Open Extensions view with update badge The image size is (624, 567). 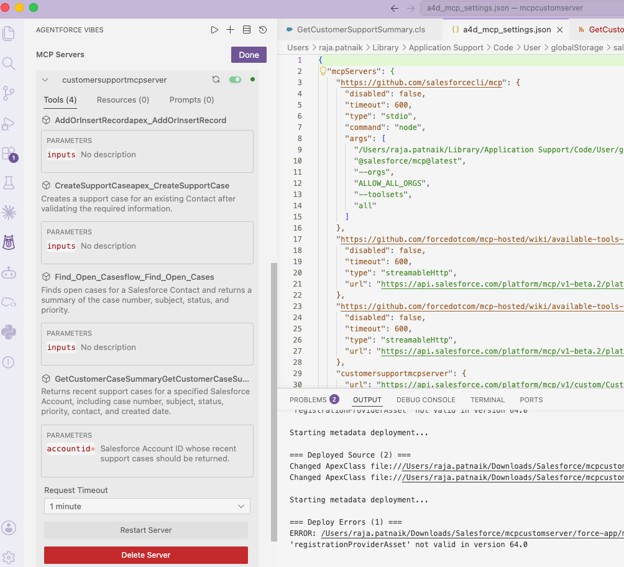point(10,154)
